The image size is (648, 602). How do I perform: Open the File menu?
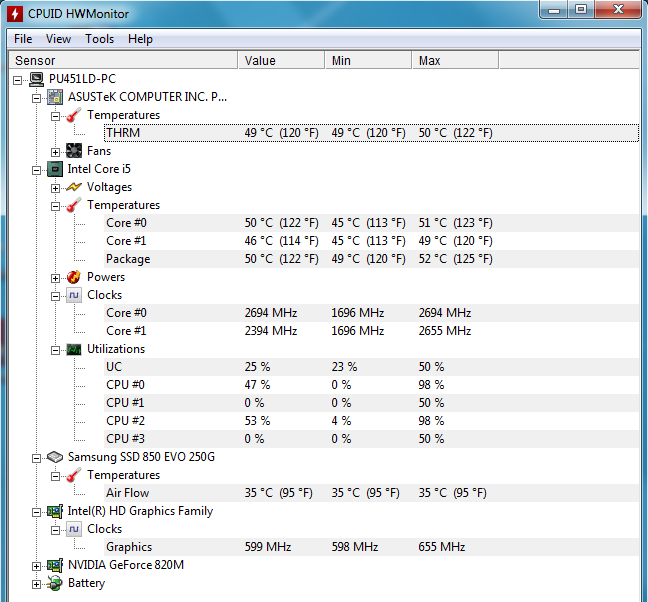23,39
